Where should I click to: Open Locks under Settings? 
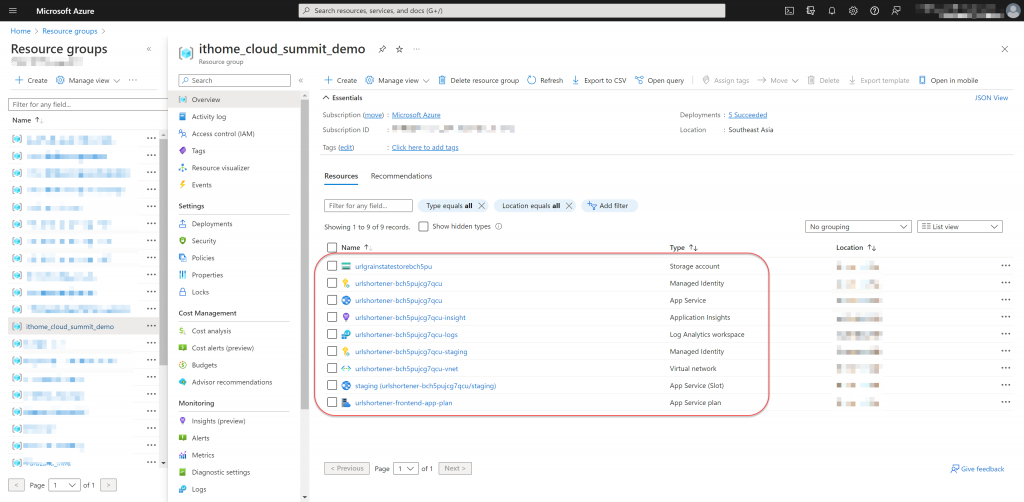point(200,292)
